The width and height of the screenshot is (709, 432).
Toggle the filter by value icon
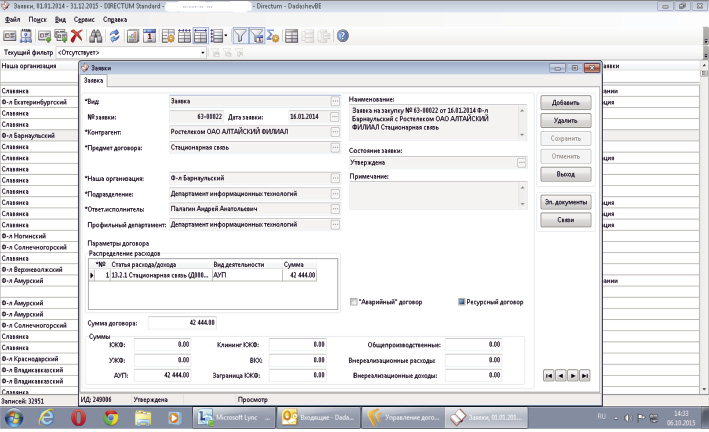click(x=256, y=36)
